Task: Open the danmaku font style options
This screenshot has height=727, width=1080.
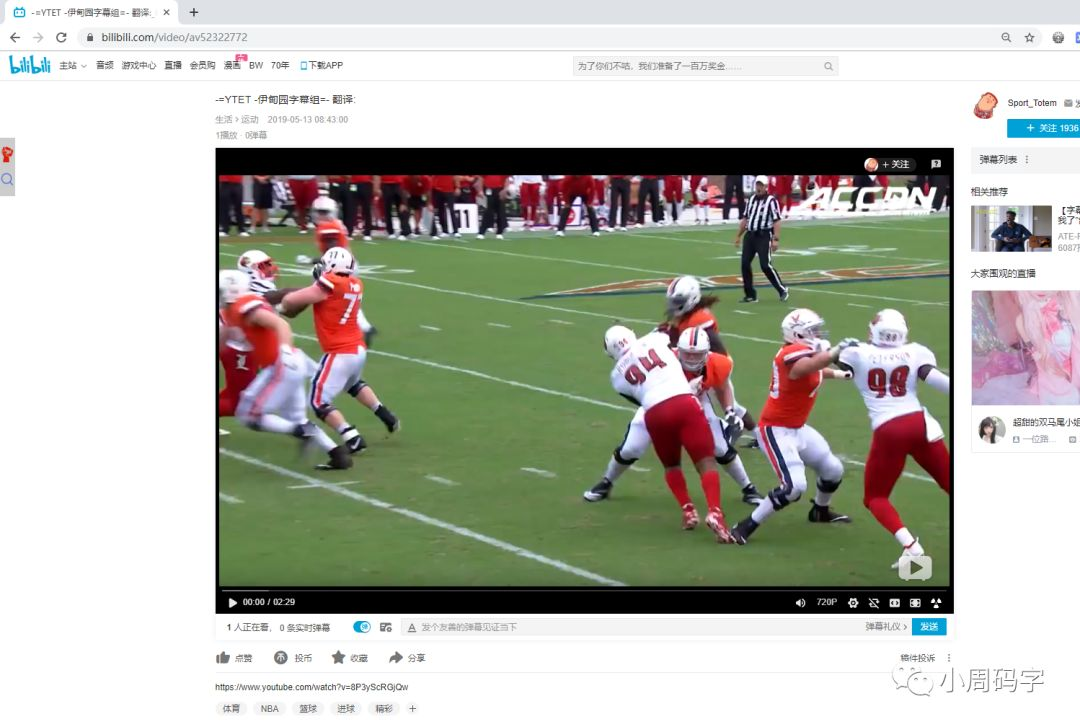Action: pos(412,627)
